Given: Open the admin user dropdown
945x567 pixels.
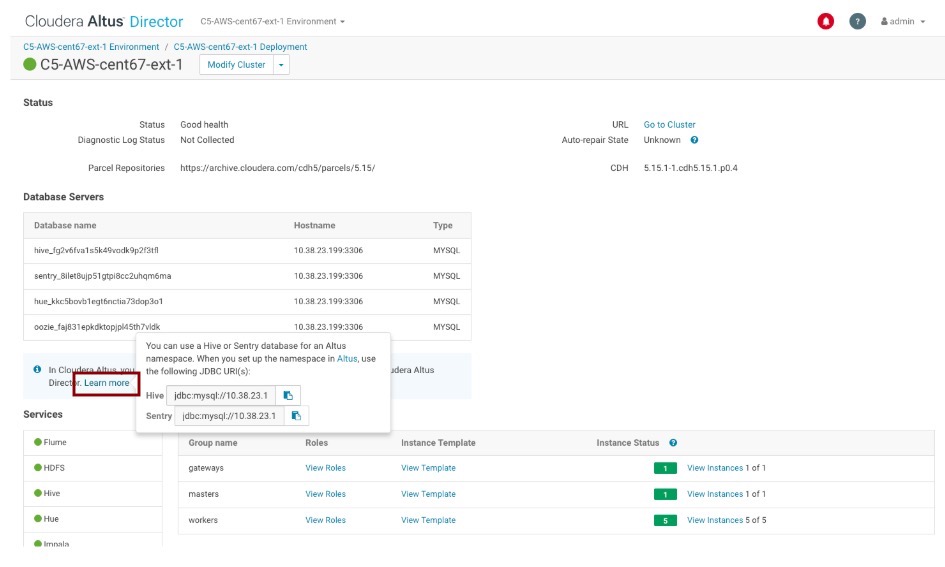Looking at the screenshot, I should point(903,21).
